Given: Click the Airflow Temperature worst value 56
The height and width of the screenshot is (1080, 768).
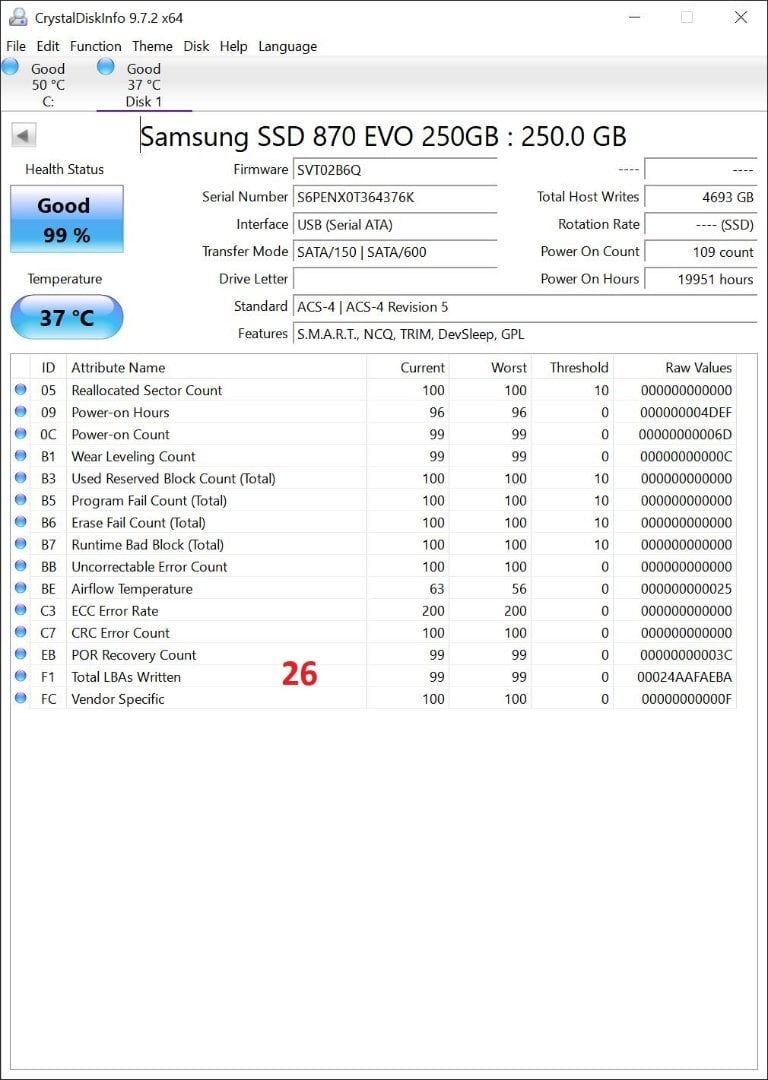Looking at the screenshot, I should (x=519, y=589).
